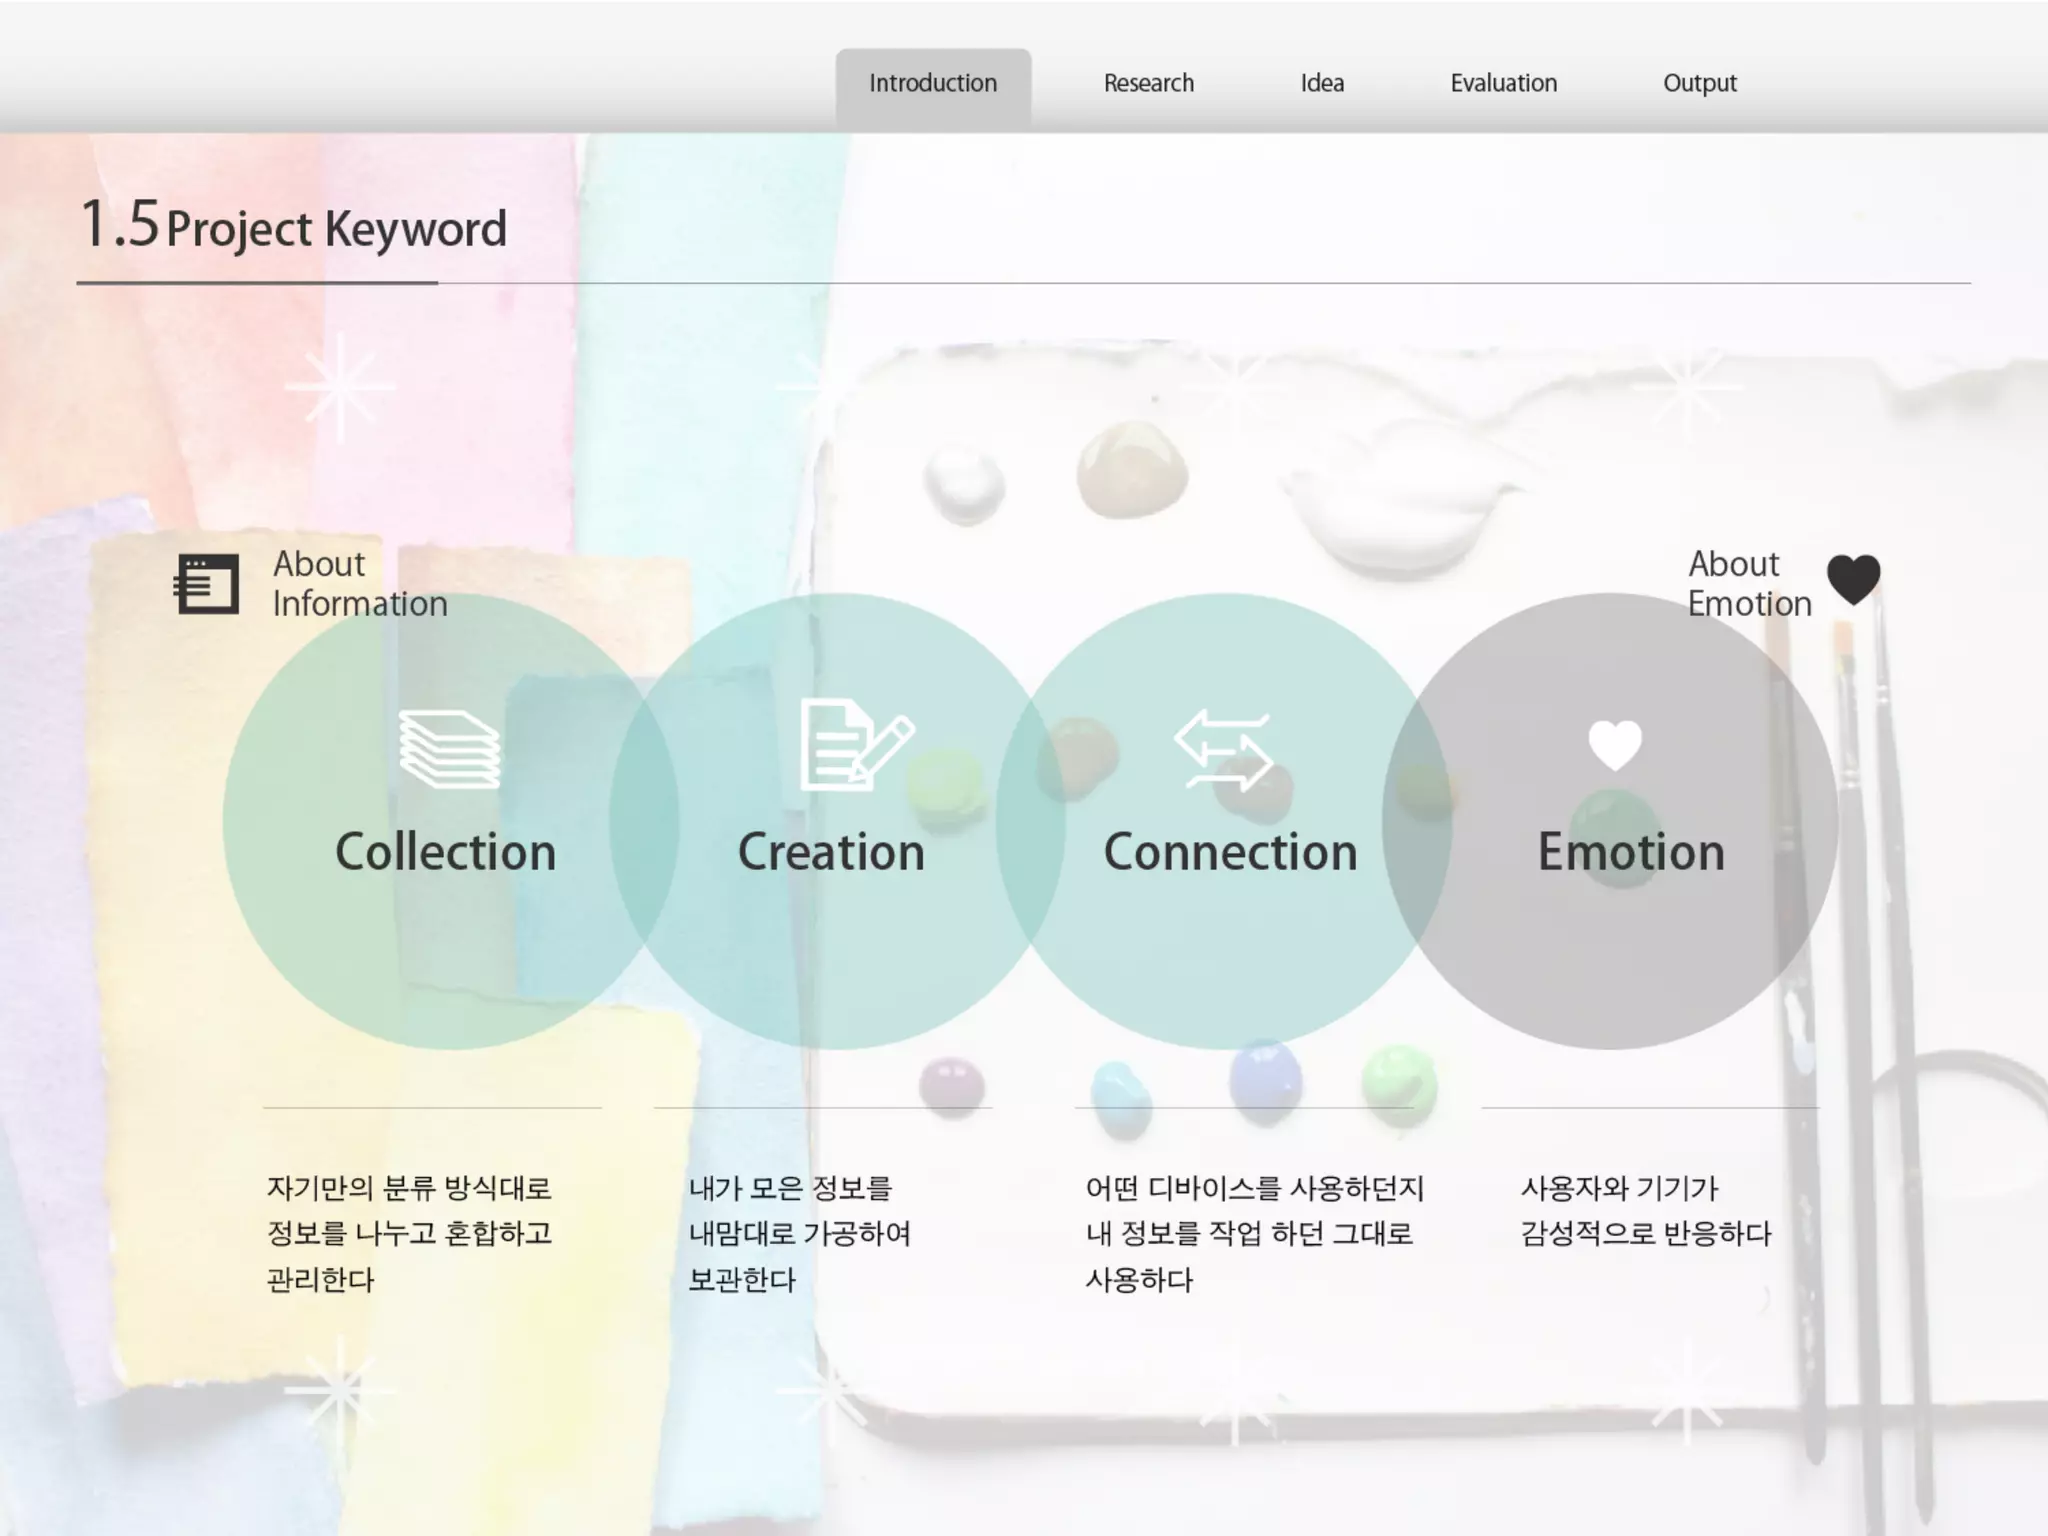Click the black heart beside About Emotion

pos(1853,579)
